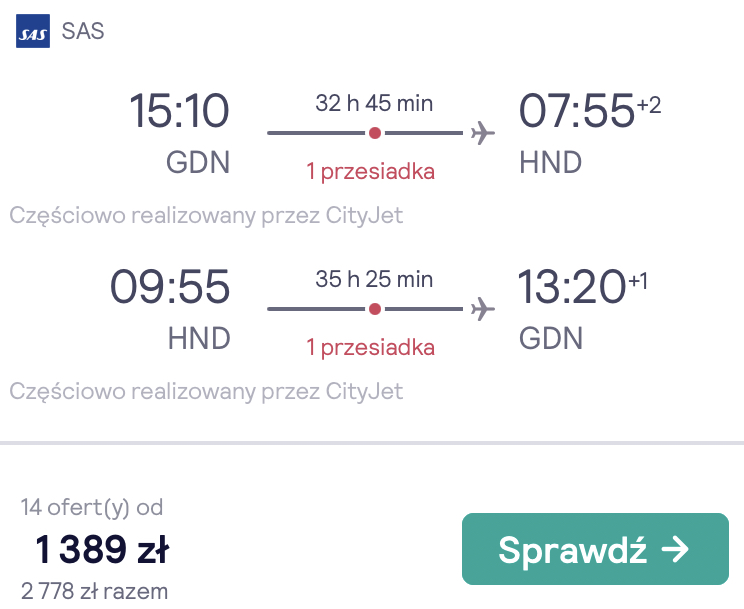744x609 pixels.
Task: Open the Sprawdź deal button
Action: pyautogui.click(x=595, y=549)
